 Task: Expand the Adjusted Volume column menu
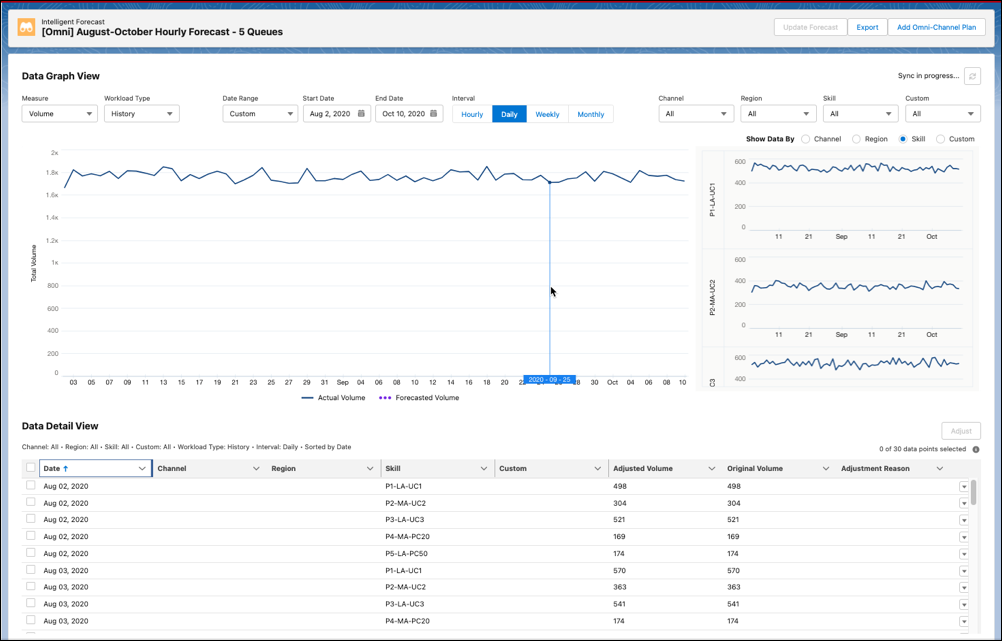coord(712,468)
